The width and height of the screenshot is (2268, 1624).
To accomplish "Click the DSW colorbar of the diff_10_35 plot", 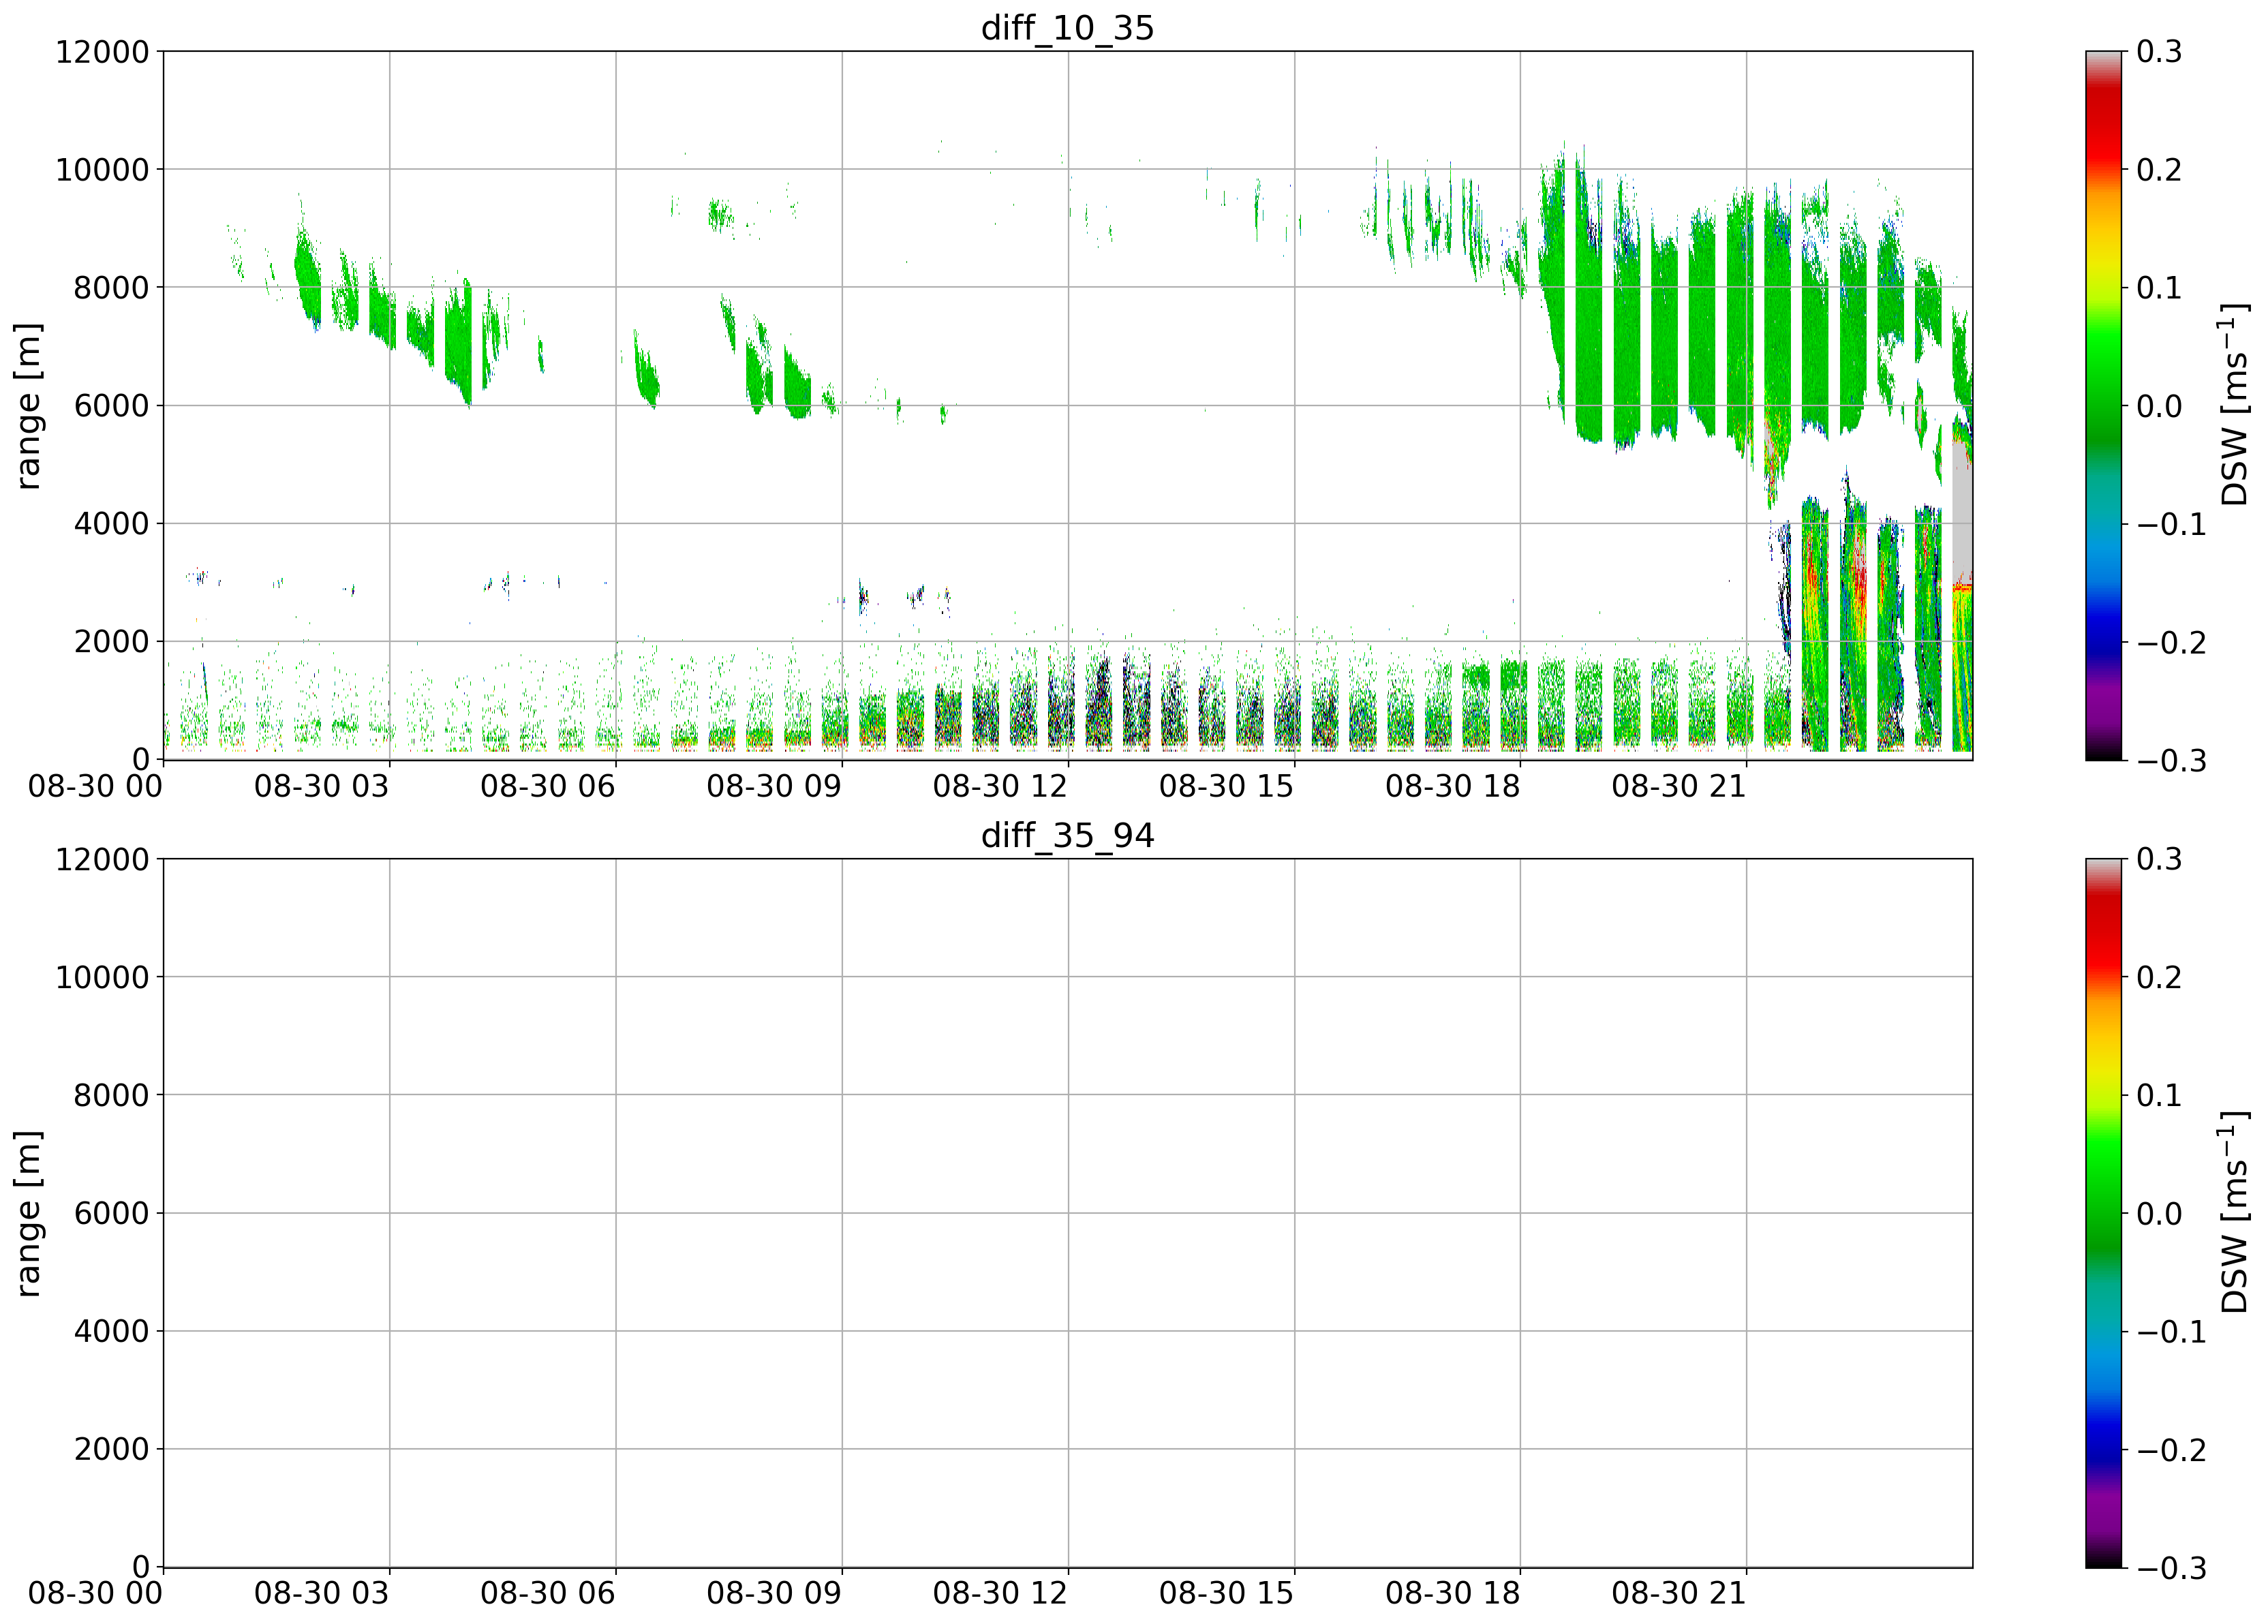I will coord(2103,406).
